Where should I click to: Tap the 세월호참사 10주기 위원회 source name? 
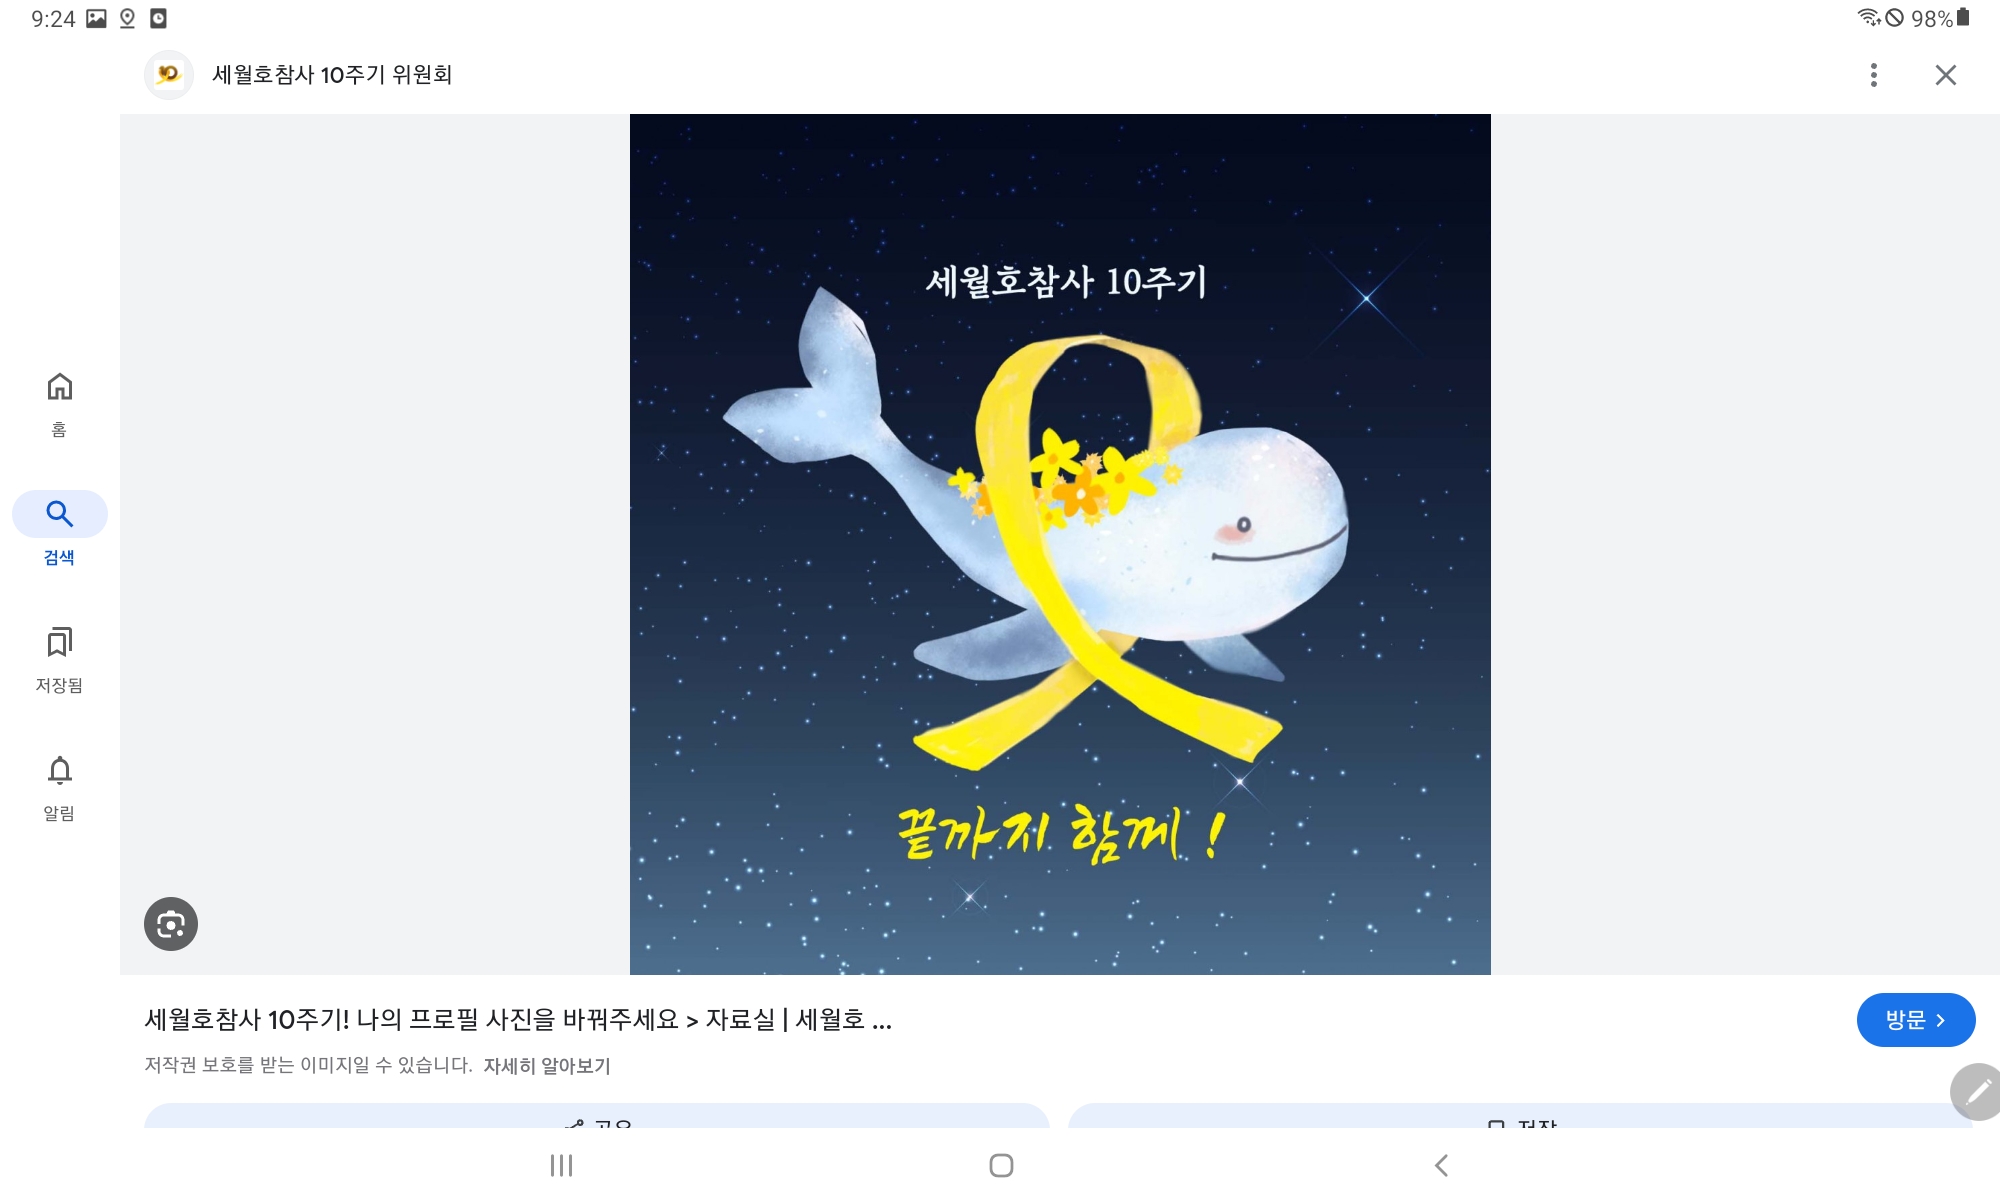pos(332,75)
